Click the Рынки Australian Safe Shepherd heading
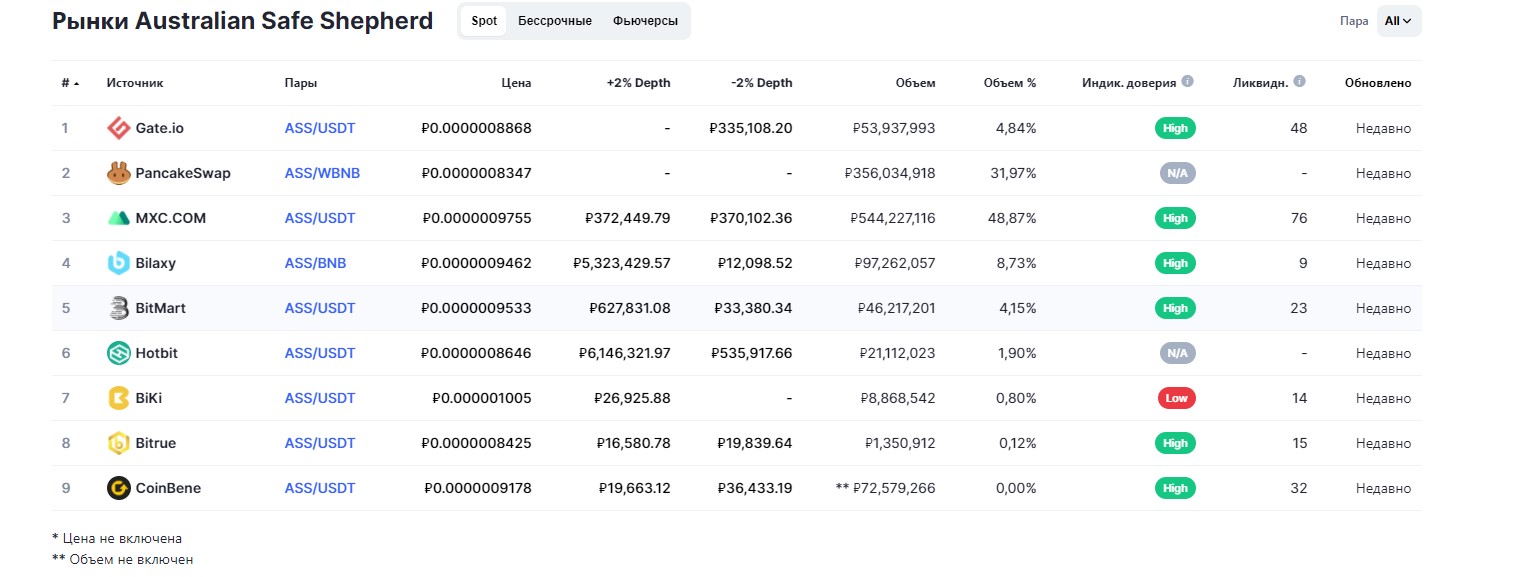This screenshot has width=1515, height=577. click(242, 21)
